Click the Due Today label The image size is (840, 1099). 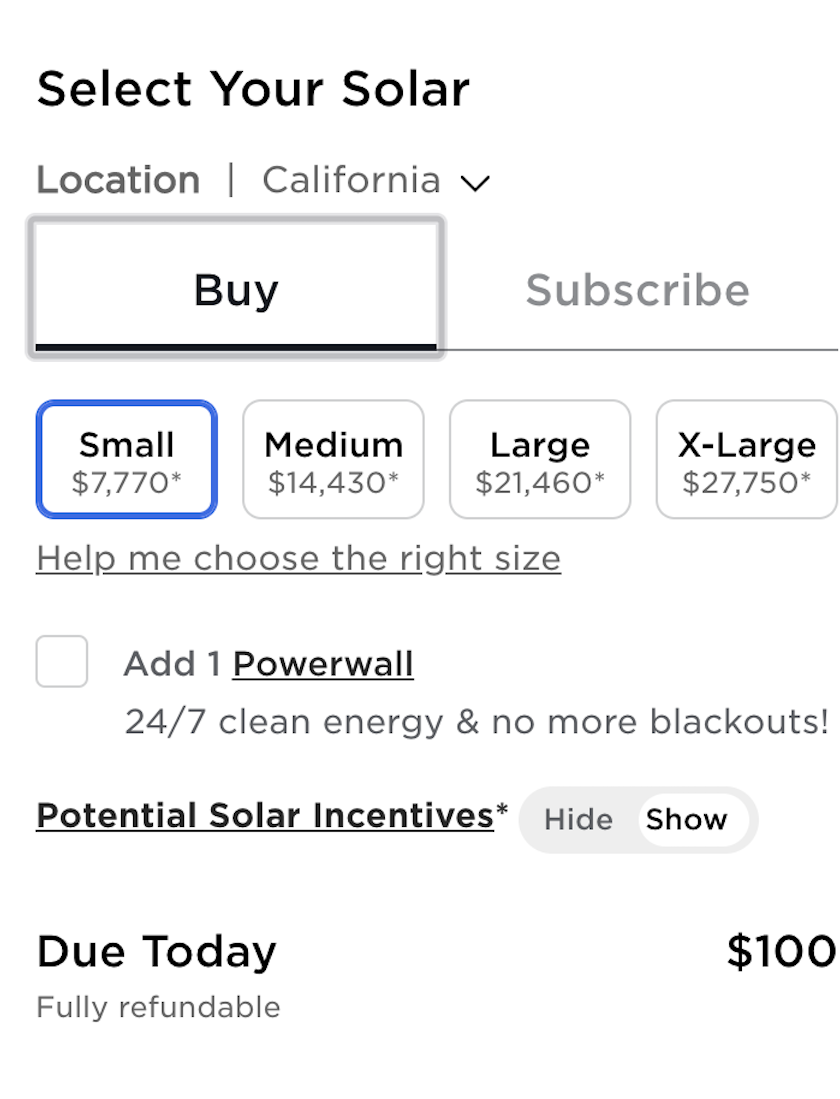[x=157, y=952]
